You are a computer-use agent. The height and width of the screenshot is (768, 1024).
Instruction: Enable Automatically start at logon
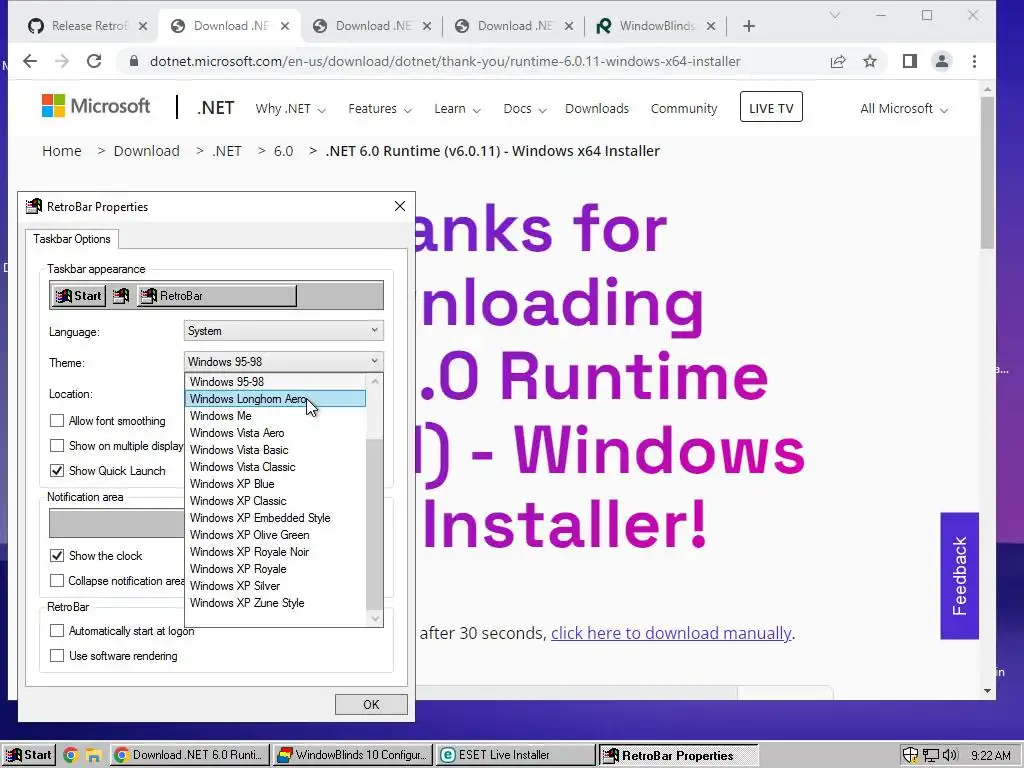pos(57,631)
